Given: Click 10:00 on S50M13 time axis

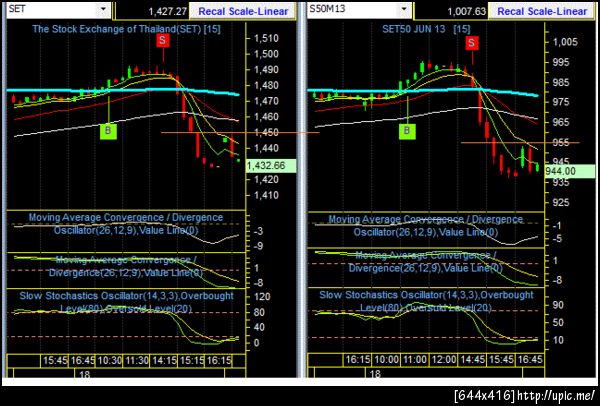Looking at the screenshot, I should point(386,360).
